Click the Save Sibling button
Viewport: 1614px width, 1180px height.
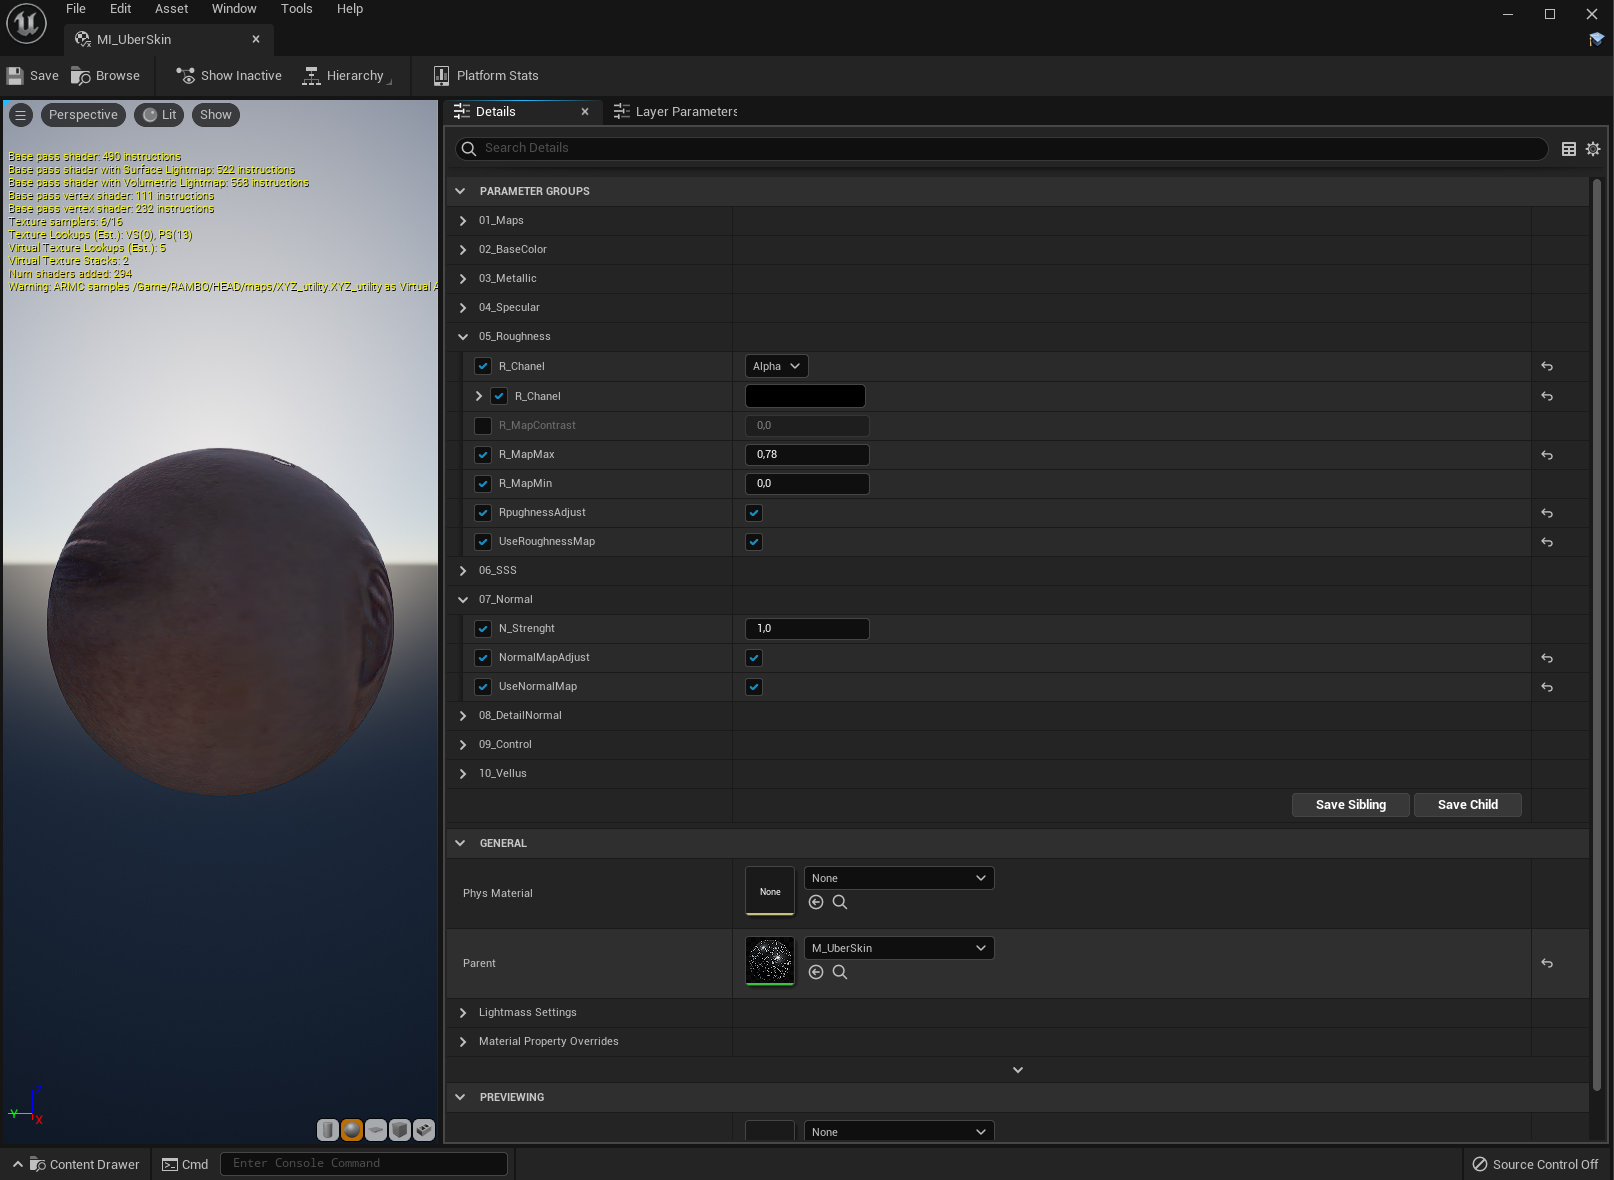click(1350, 805)
